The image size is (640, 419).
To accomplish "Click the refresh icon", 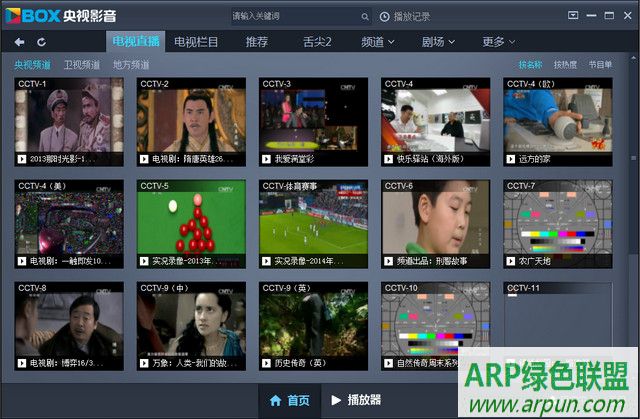I will (x=41, y=42).
